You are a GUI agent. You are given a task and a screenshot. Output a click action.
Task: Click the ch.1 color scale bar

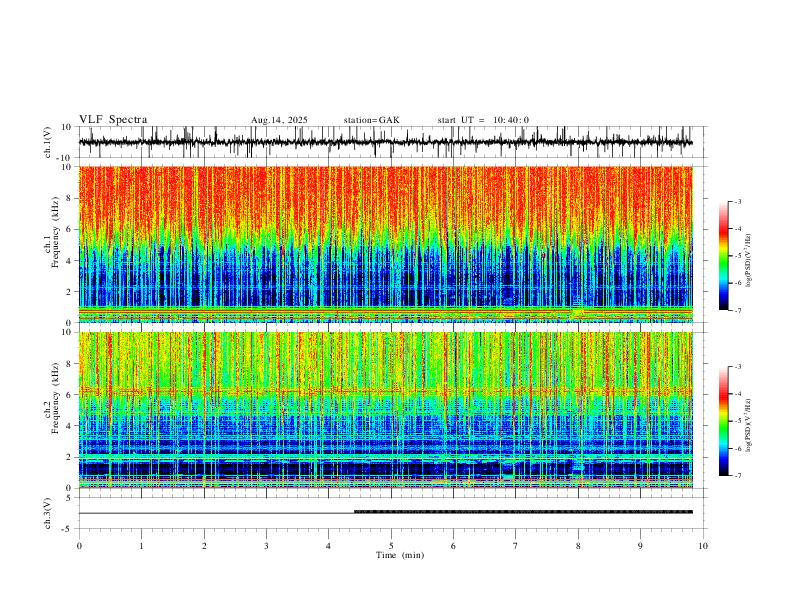click(723, 256)
